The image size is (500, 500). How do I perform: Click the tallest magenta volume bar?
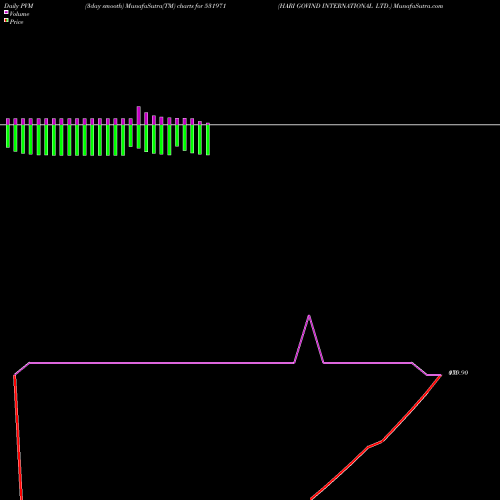click(x=139, y=115)
